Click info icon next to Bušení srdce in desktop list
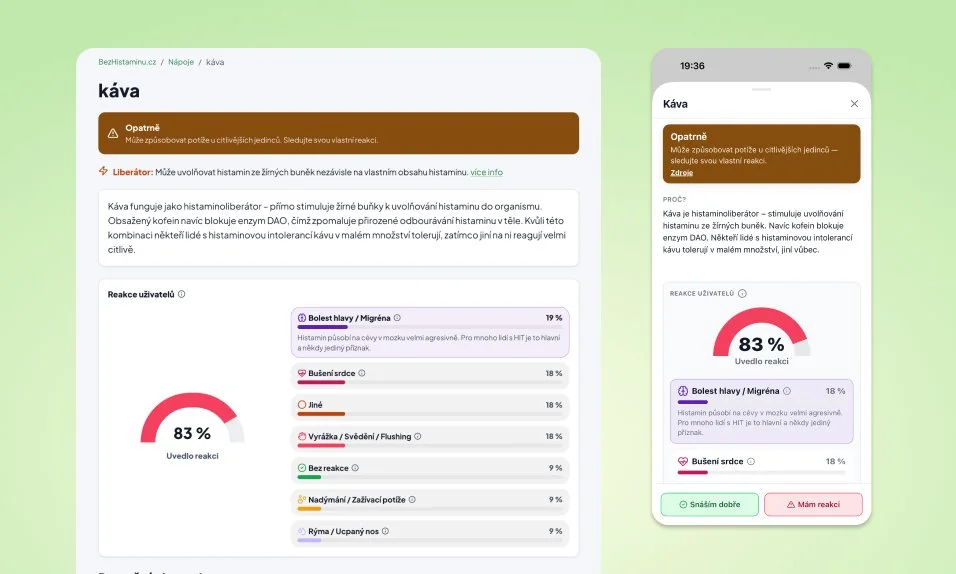This screenshot has width=956, height=574. (362, 373)
